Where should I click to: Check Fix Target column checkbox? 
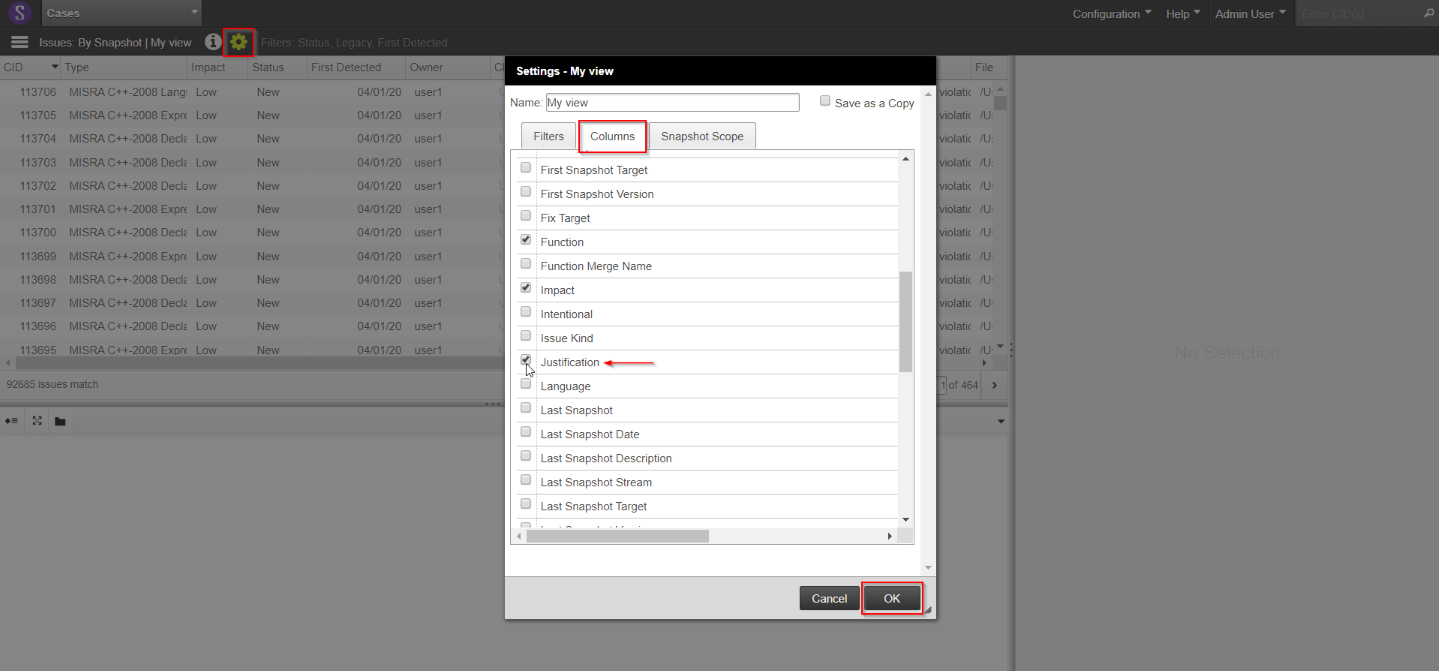[526, 216]
